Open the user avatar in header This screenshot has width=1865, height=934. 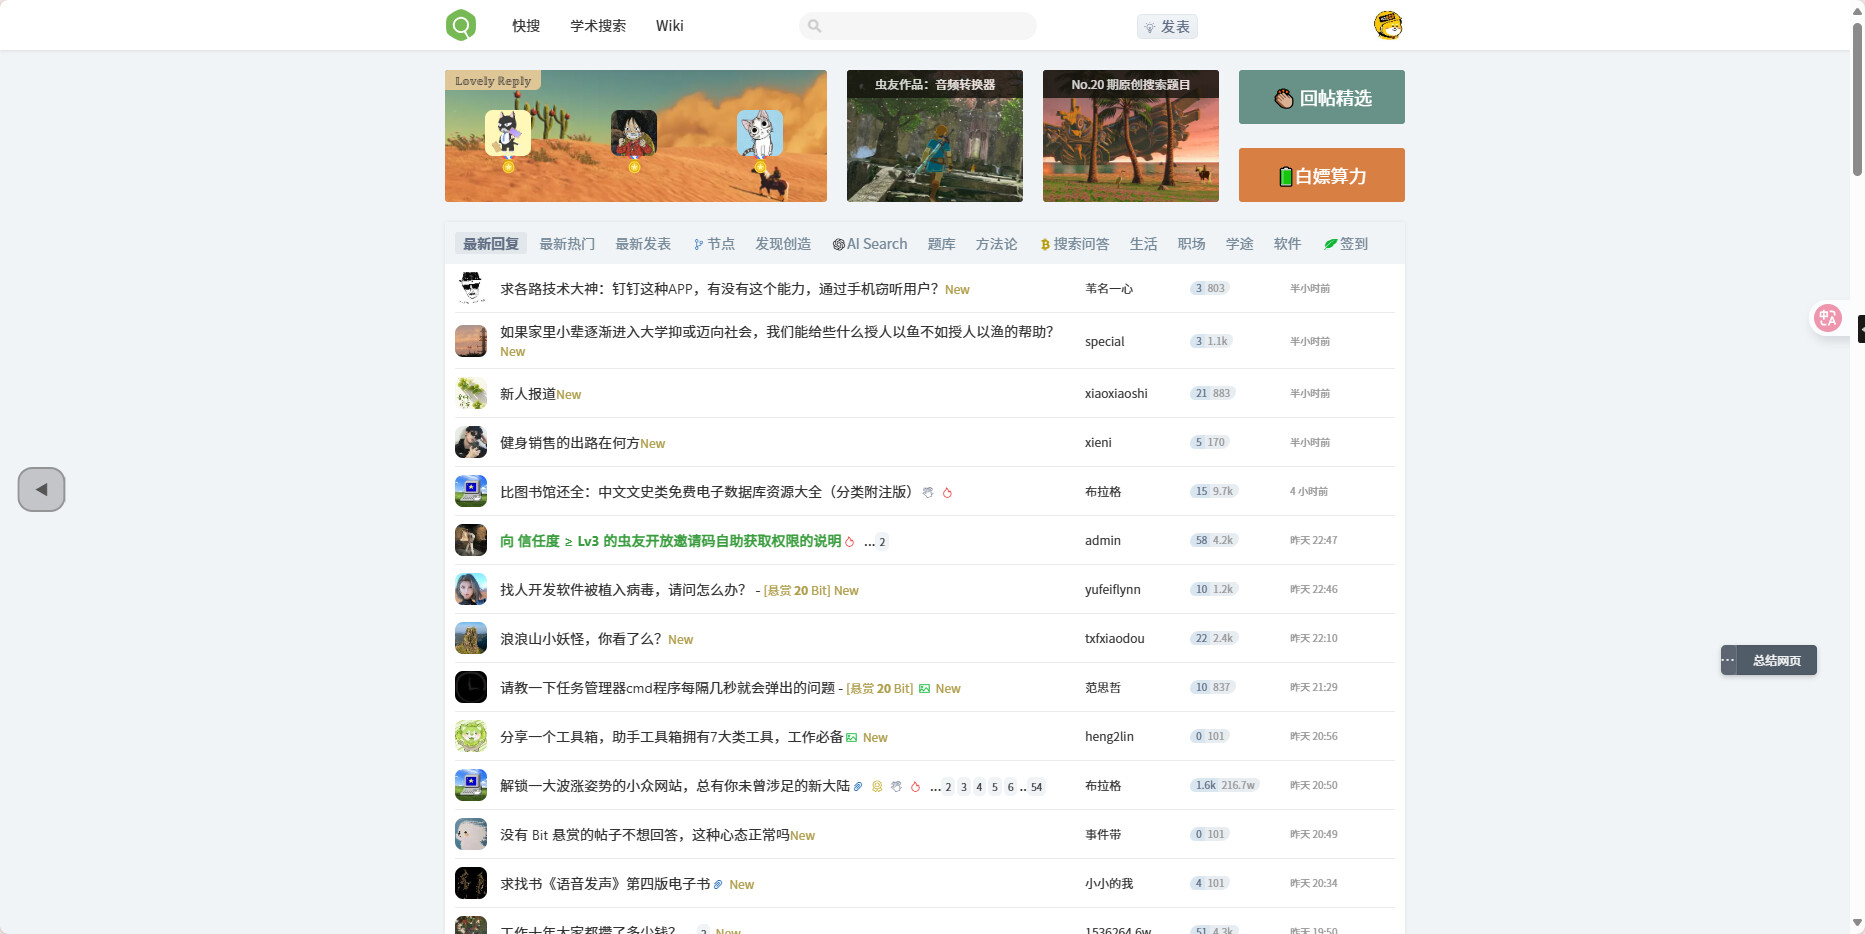click(1388, 25)
